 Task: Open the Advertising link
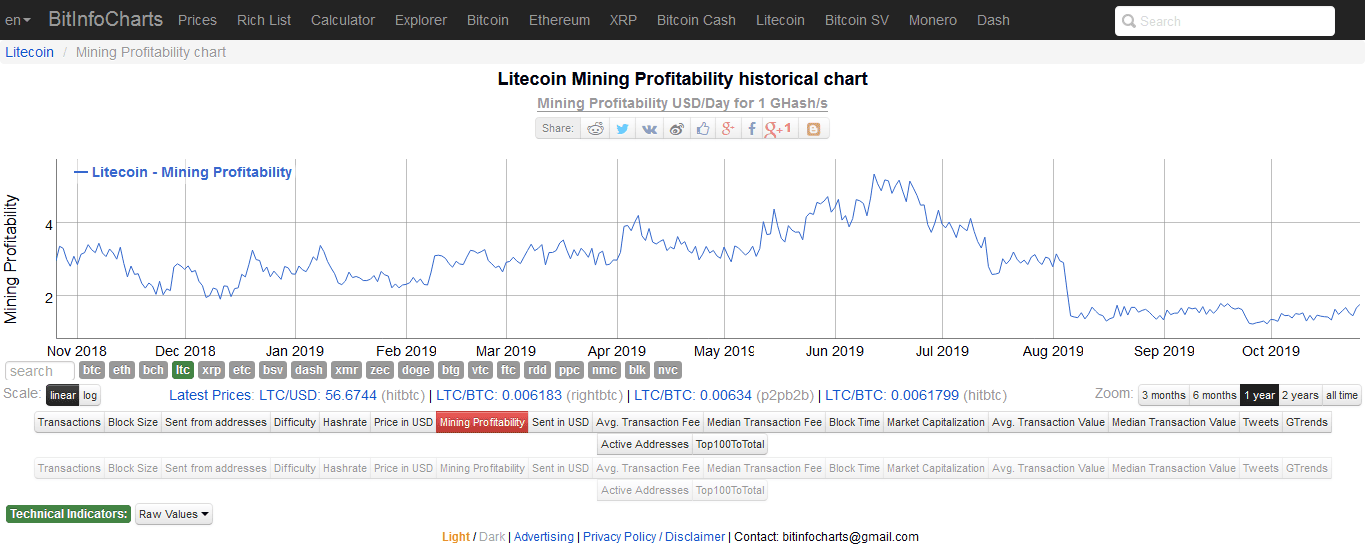coord(544,537)
